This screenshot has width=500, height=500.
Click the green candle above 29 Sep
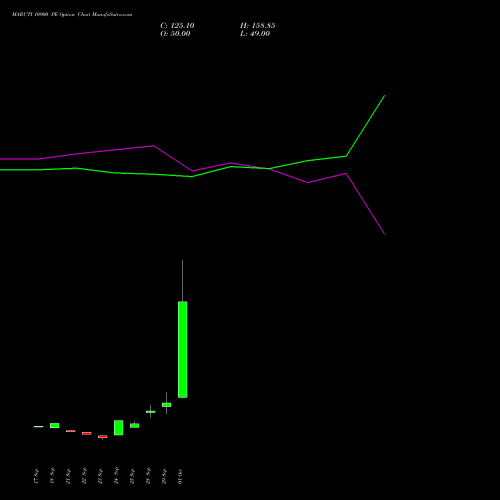[x=167, y=405]
